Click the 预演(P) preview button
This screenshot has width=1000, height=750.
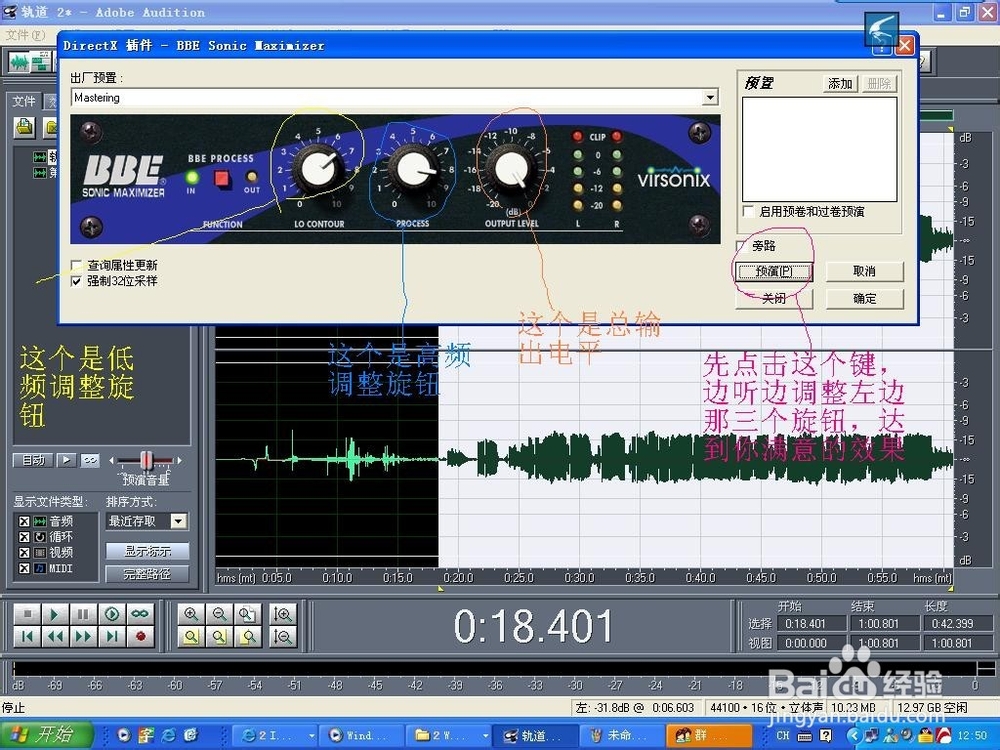click(774, 272)
